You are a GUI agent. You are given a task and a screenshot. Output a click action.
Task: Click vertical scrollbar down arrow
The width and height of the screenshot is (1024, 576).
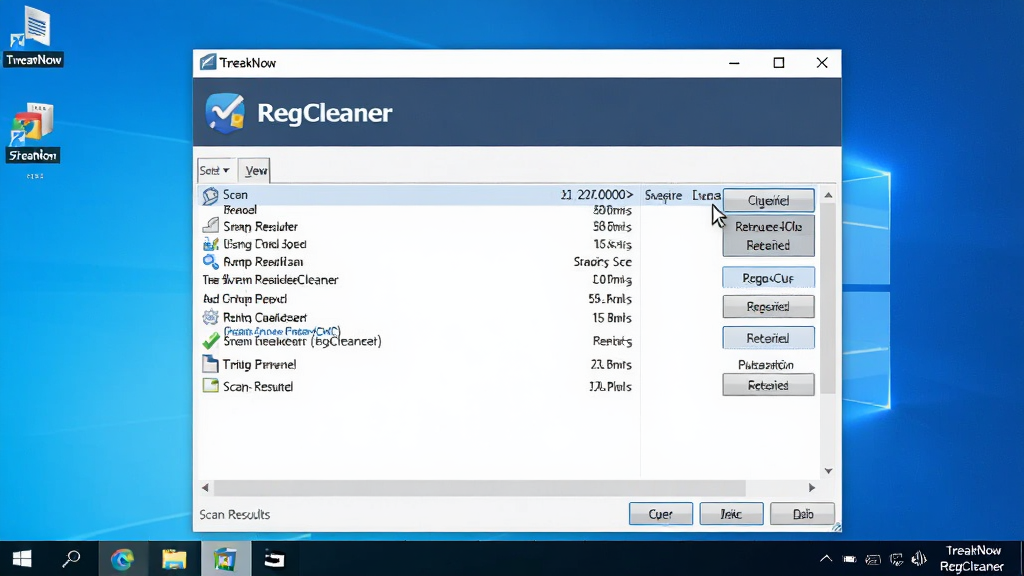pyautogui.click(x=828, y=471)
